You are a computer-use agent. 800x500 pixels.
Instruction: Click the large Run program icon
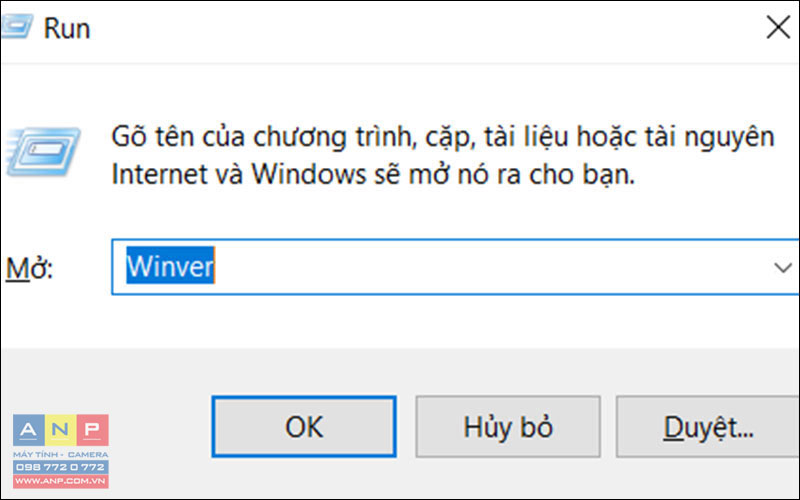[43, 152]
